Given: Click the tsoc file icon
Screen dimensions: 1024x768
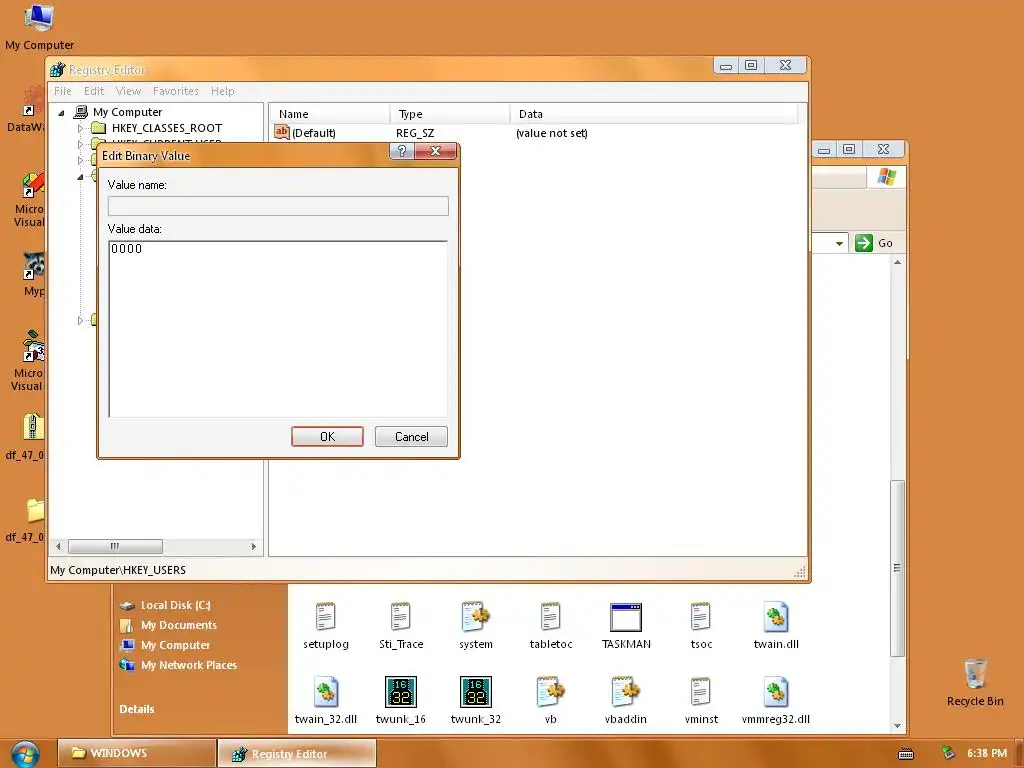Looking at the screenshot, I should coord(701,617).
